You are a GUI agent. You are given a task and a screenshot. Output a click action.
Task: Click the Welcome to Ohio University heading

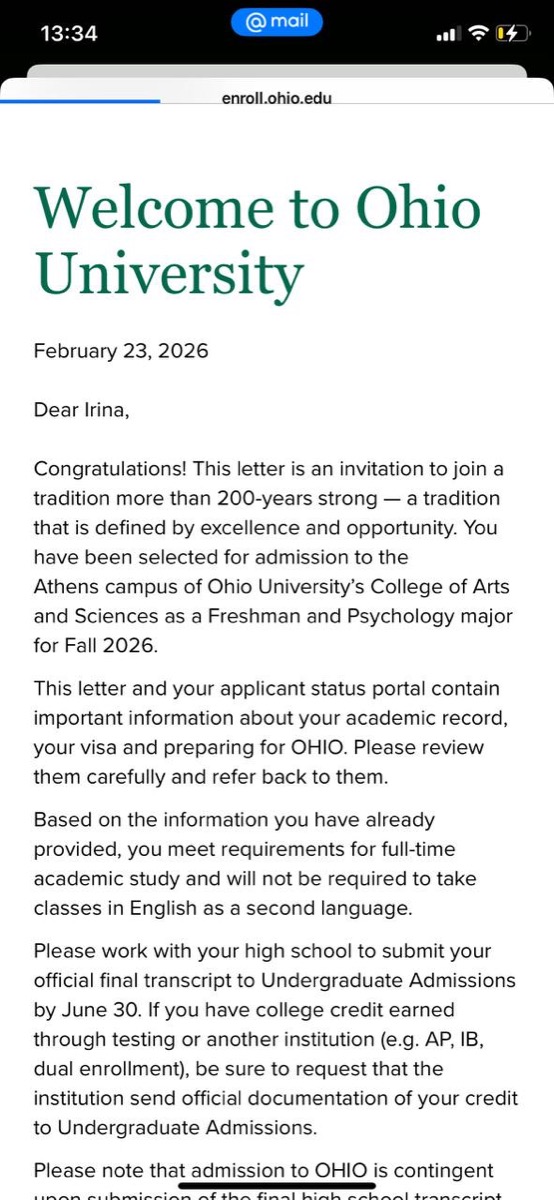tap(257, 241)
